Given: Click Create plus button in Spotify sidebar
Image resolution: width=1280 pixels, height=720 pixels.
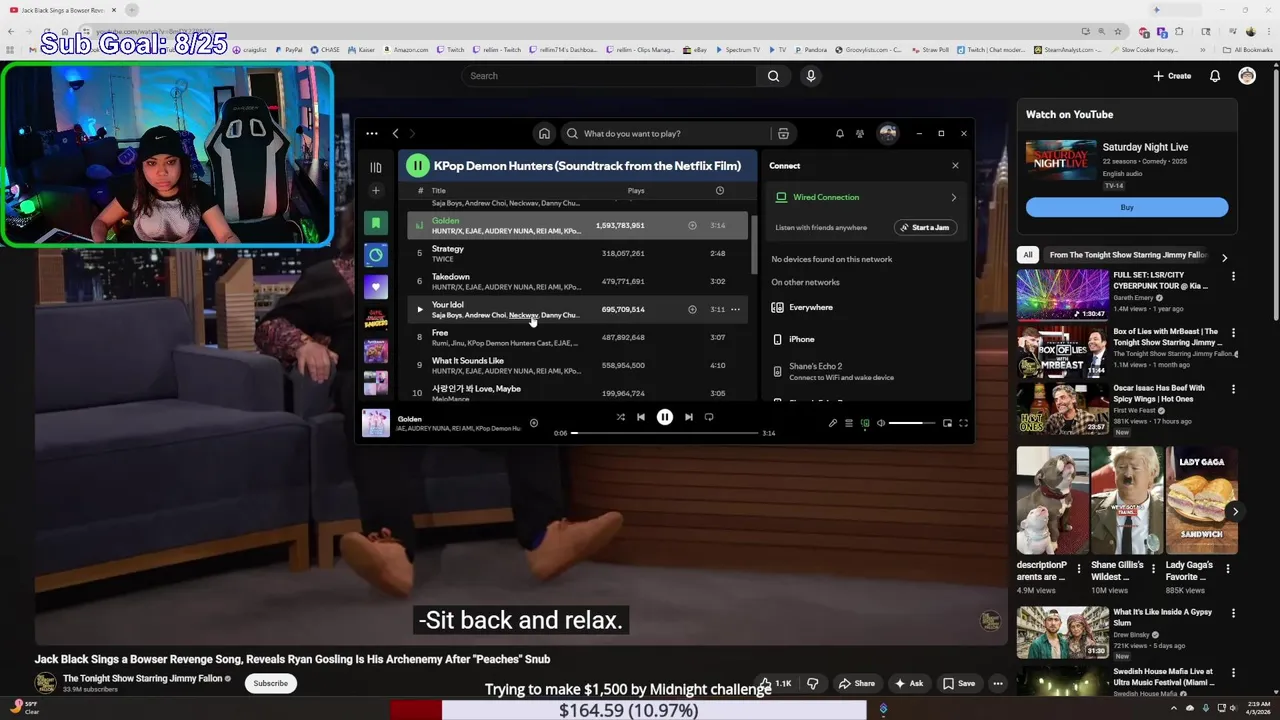Looking at the screenshot, I should pyautogui.click(x=376, y=191).
